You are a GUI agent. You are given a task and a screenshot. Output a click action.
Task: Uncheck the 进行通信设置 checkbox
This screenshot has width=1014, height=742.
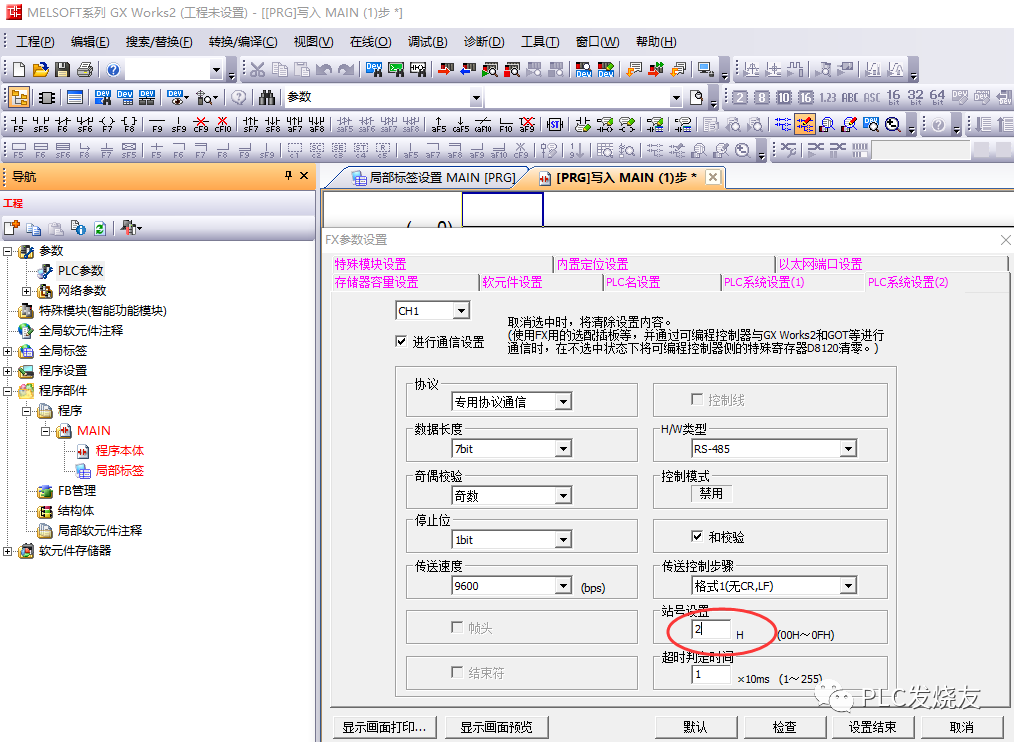[402, 342]
